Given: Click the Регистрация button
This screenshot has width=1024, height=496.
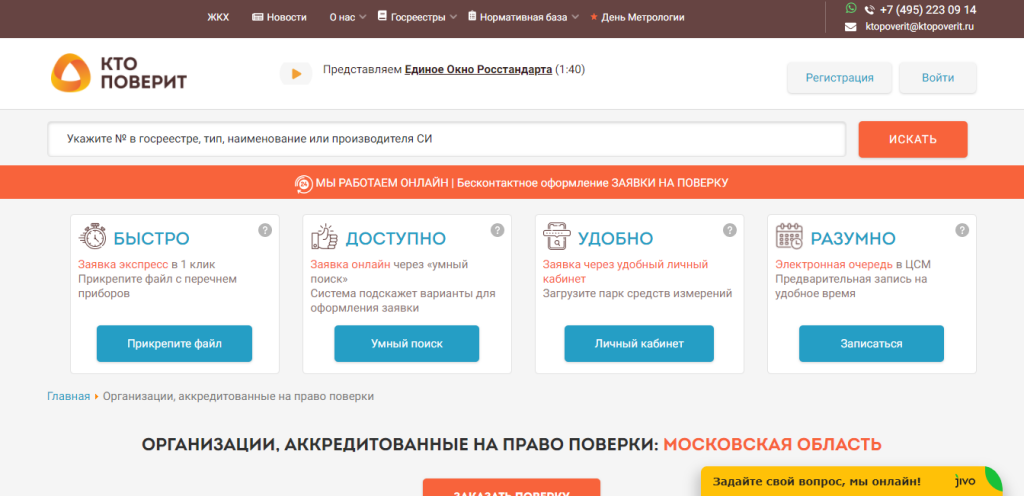Looking at the screenshot, I should click(839, 77).
